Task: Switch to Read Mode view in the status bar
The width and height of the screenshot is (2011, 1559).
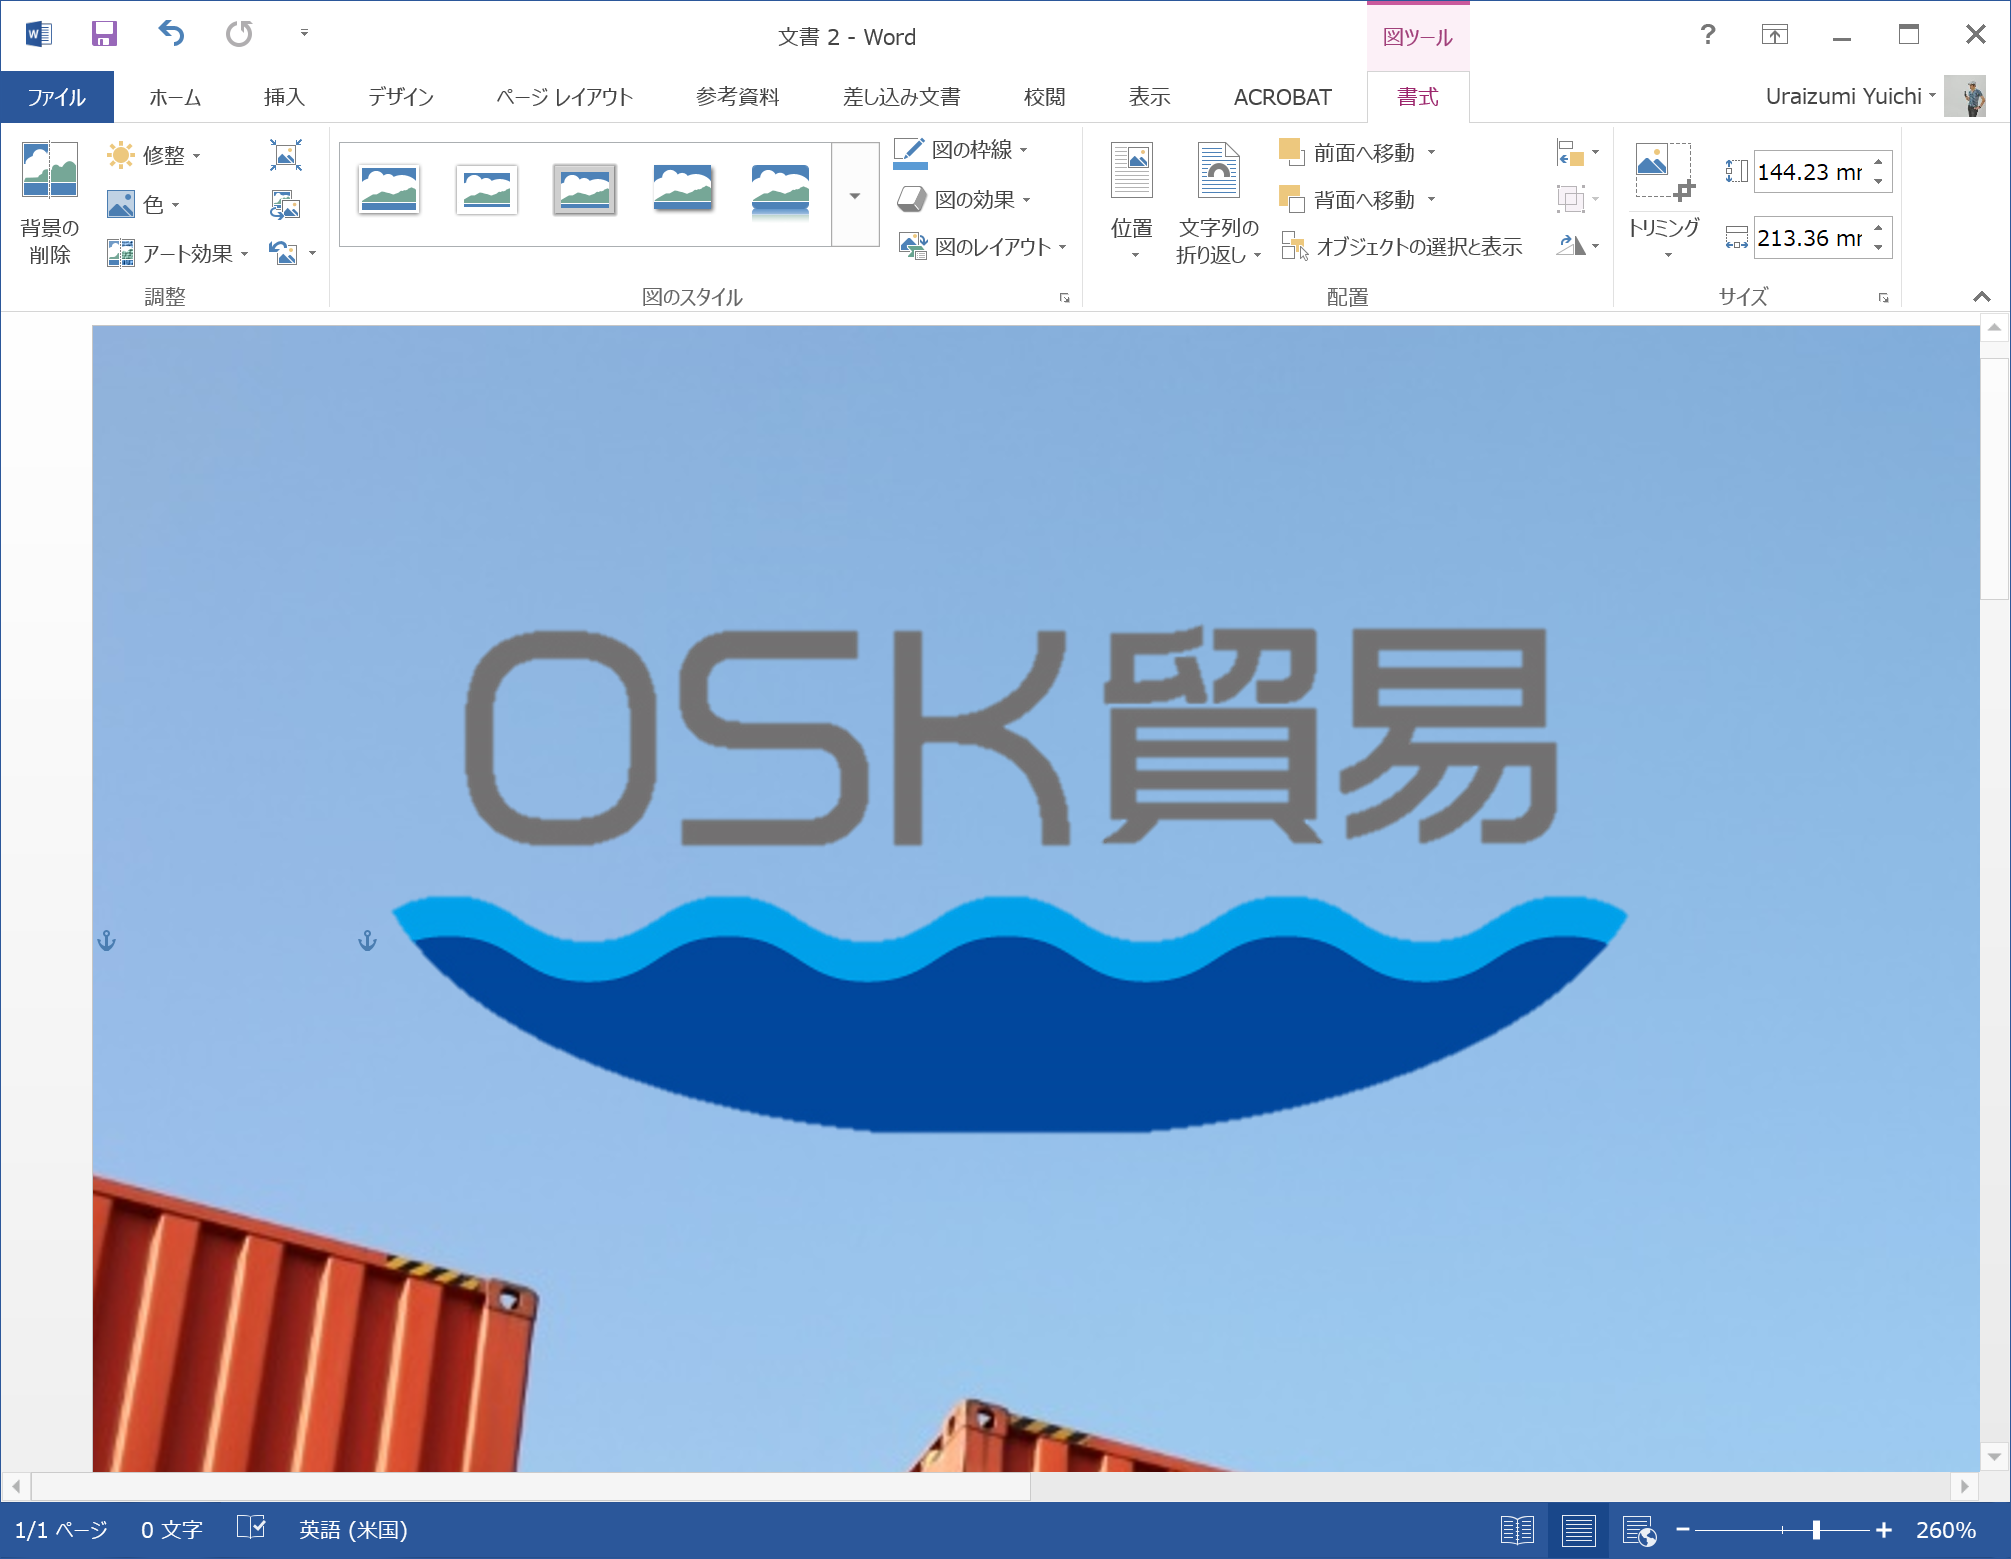Action: click(1516, 1530)
